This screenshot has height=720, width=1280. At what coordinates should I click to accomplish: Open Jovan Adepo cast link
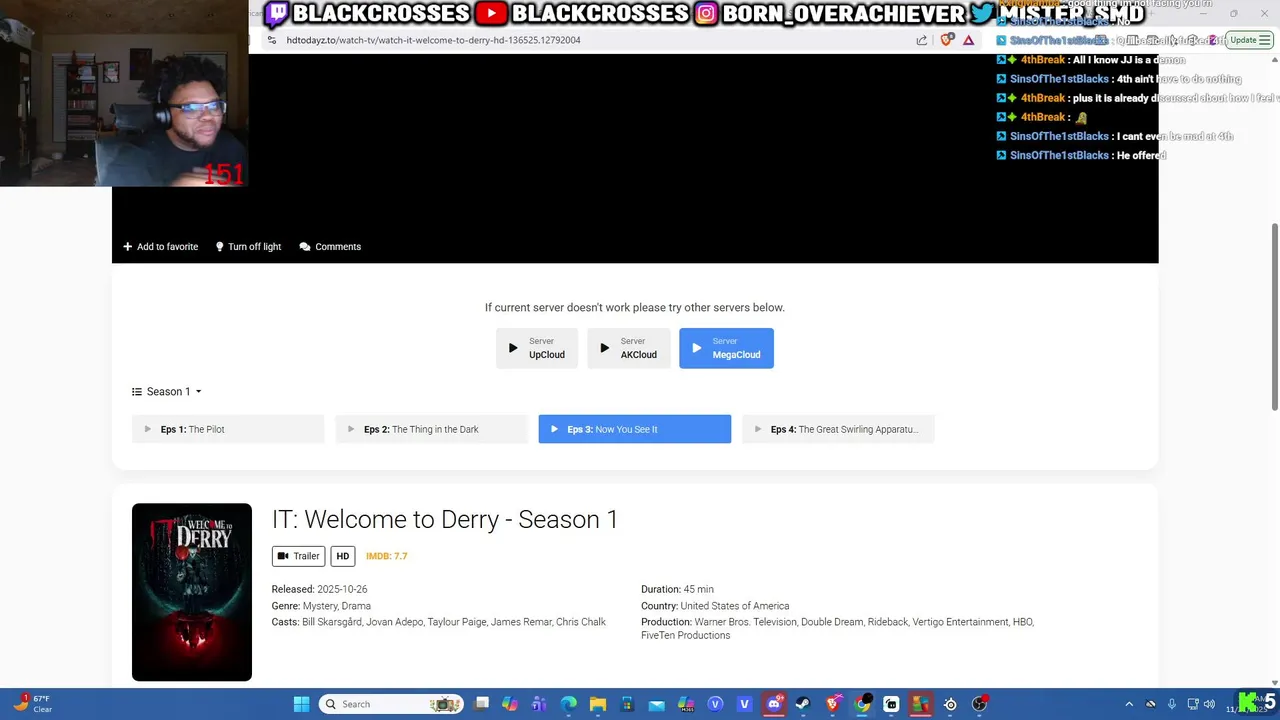[394, 622]
